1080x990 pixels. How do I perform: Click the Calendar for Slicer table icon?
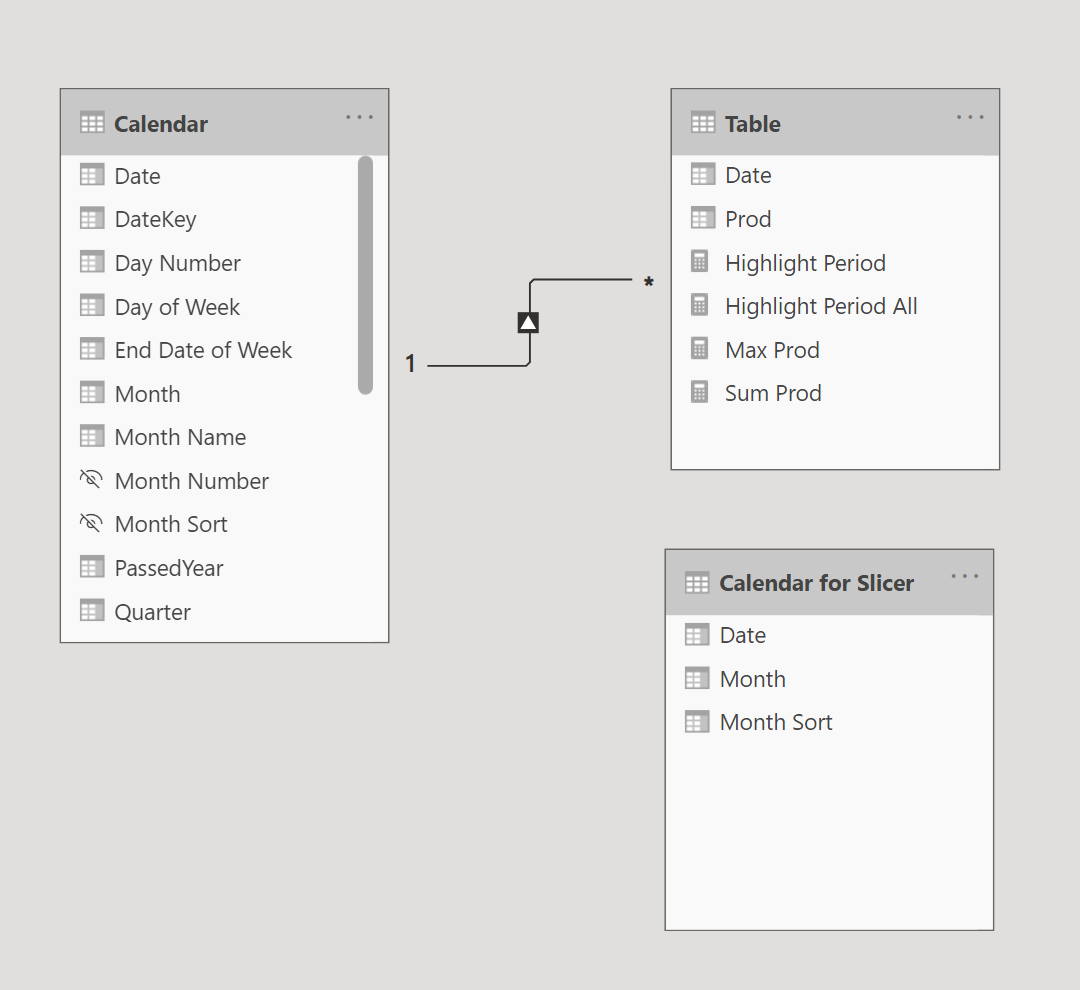tap(697, 583)
